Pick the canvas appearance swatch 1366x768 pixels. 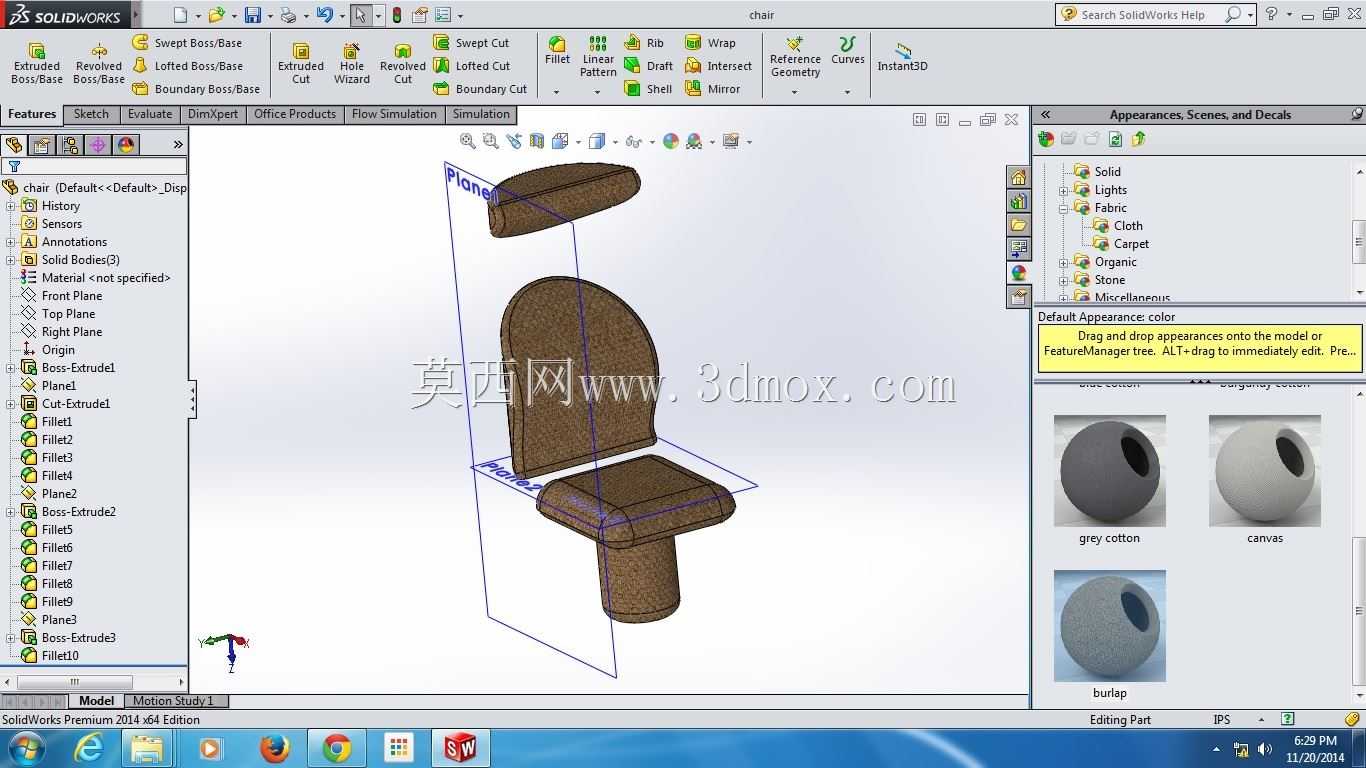pyautogui.click(x=1264, y=471)
